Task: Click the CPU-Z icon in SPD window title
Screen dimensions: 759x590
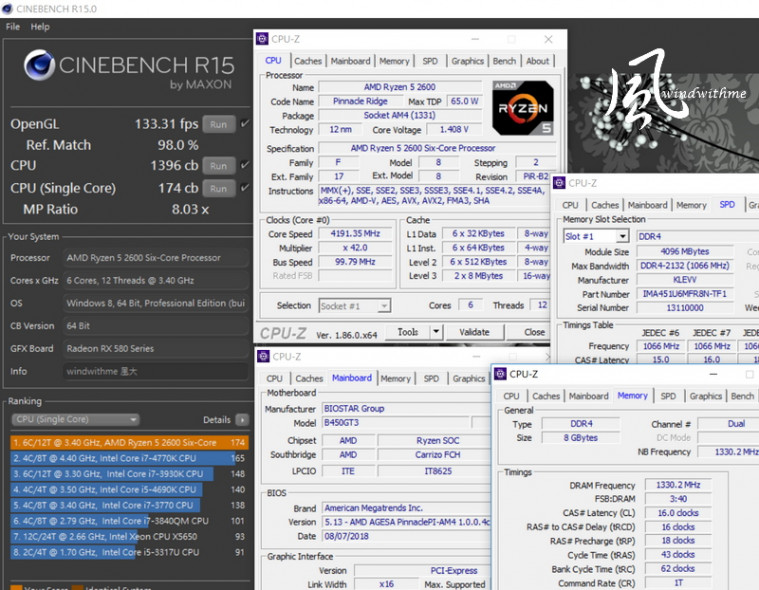Action: (559, 183)
